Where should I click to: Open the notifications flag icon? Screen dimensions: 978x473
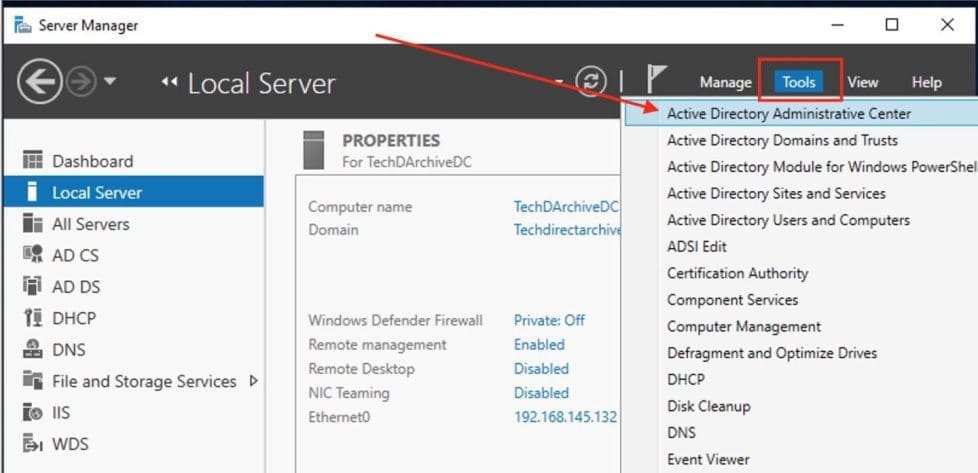pos(656,81)
